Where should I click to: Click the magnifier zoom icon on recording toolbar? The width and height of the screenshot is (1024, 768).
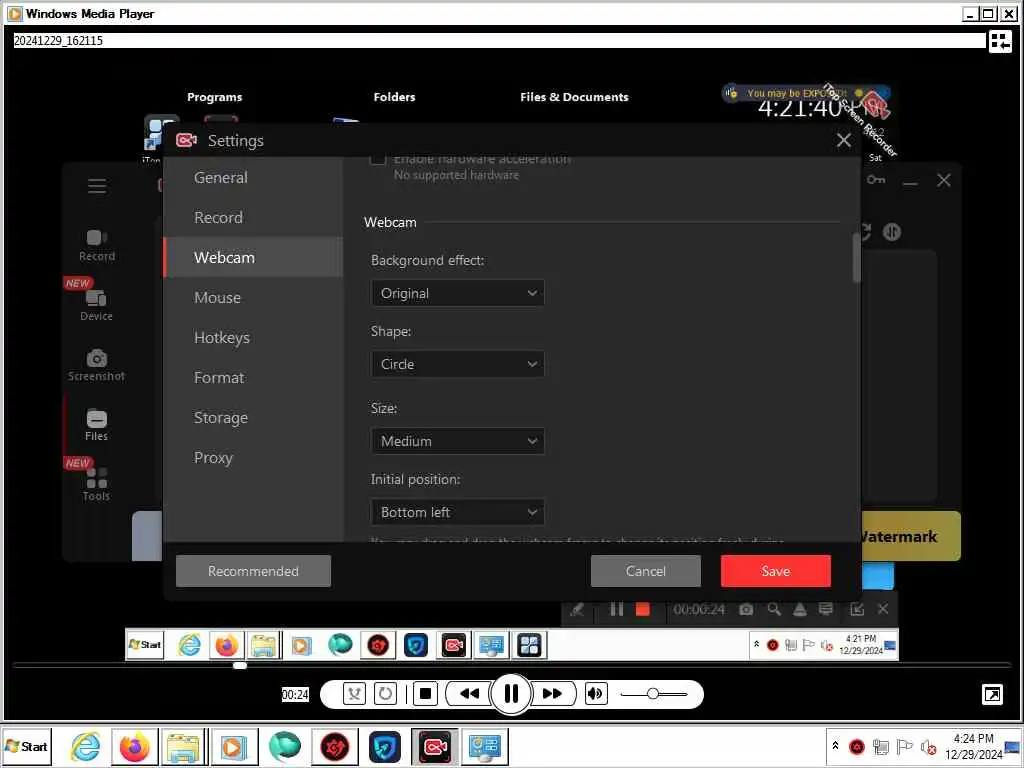click(774, 609)
